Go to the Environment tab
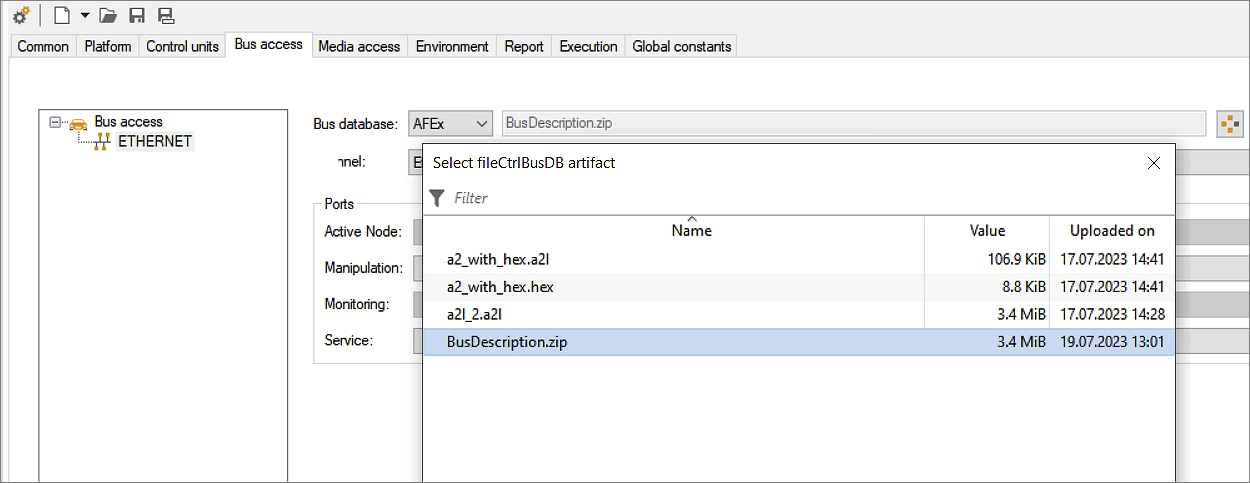Screen dimensions: 1250x483 tap(452, 46)
